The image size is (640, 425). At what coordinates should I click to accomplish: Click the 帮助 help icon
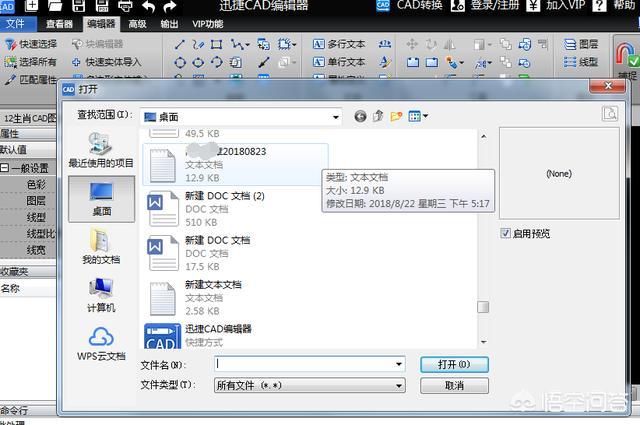[599, 5]
